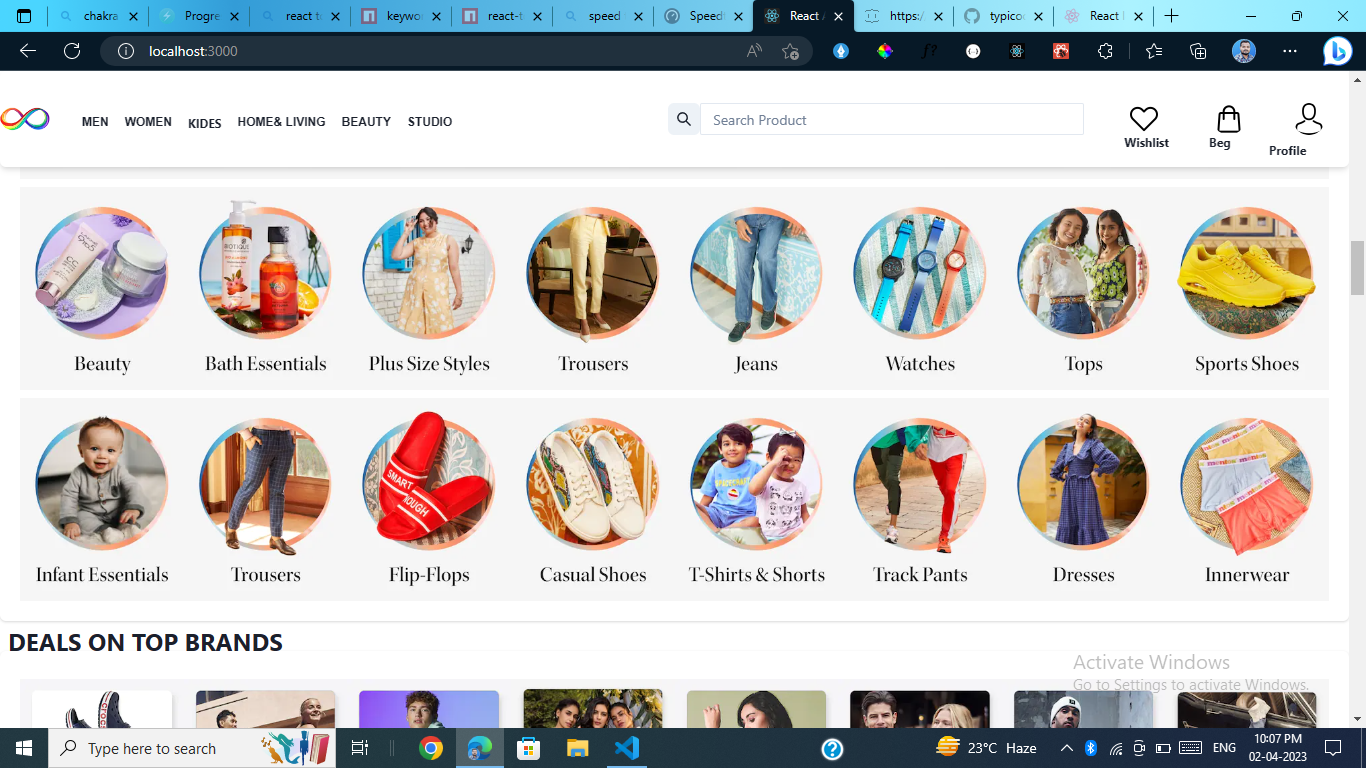Click the fonts f? extension icon
The image size is (1366, 768).
pyautogui.click(x=929, y=51)
